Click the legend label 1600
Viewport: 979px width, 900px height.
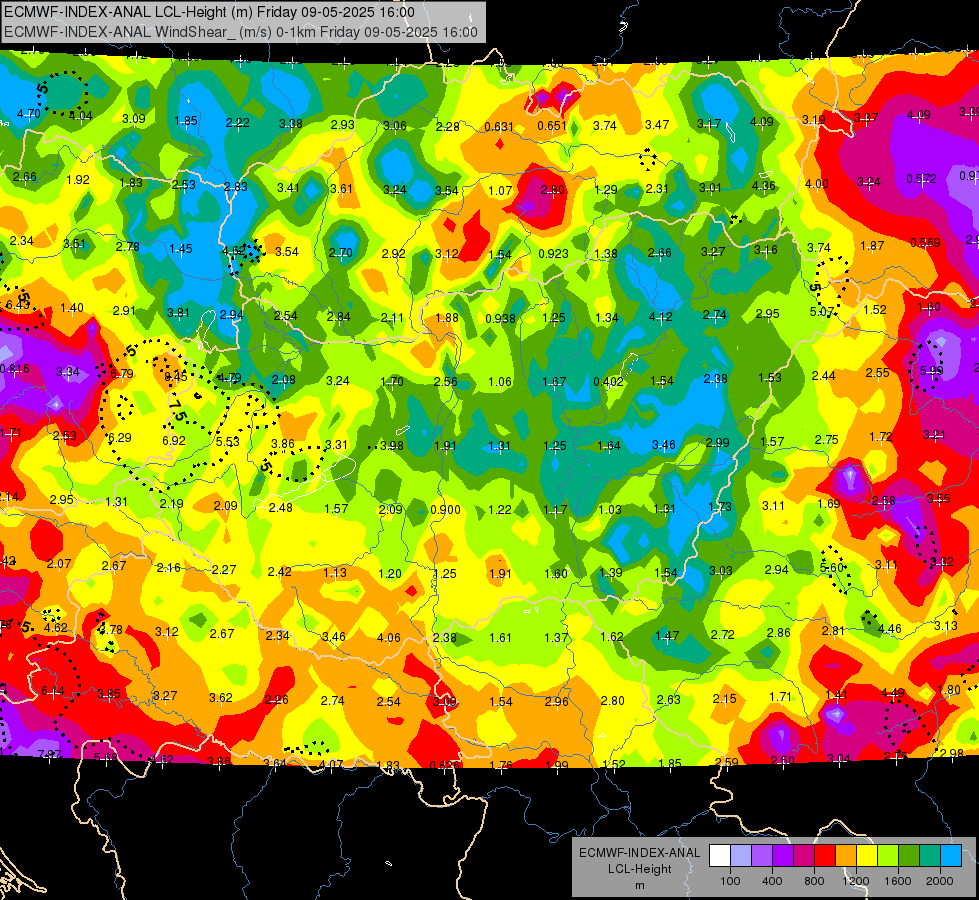(898, 881)
